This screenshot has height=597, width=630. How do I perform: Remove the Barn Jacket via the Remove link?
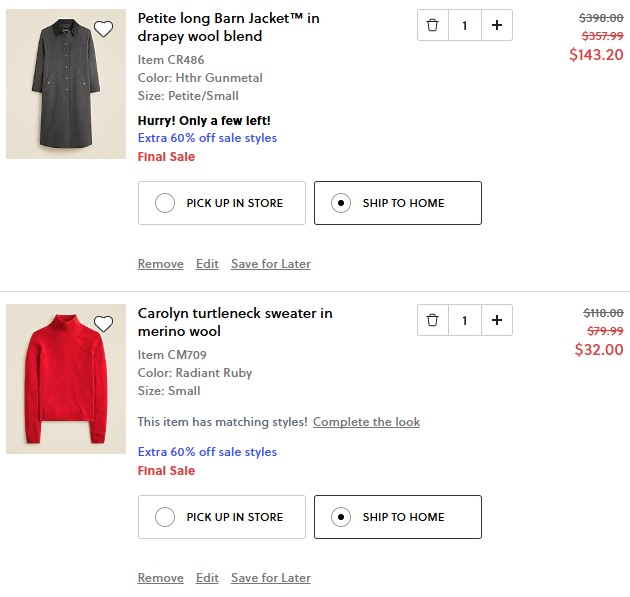click(160, 264)
